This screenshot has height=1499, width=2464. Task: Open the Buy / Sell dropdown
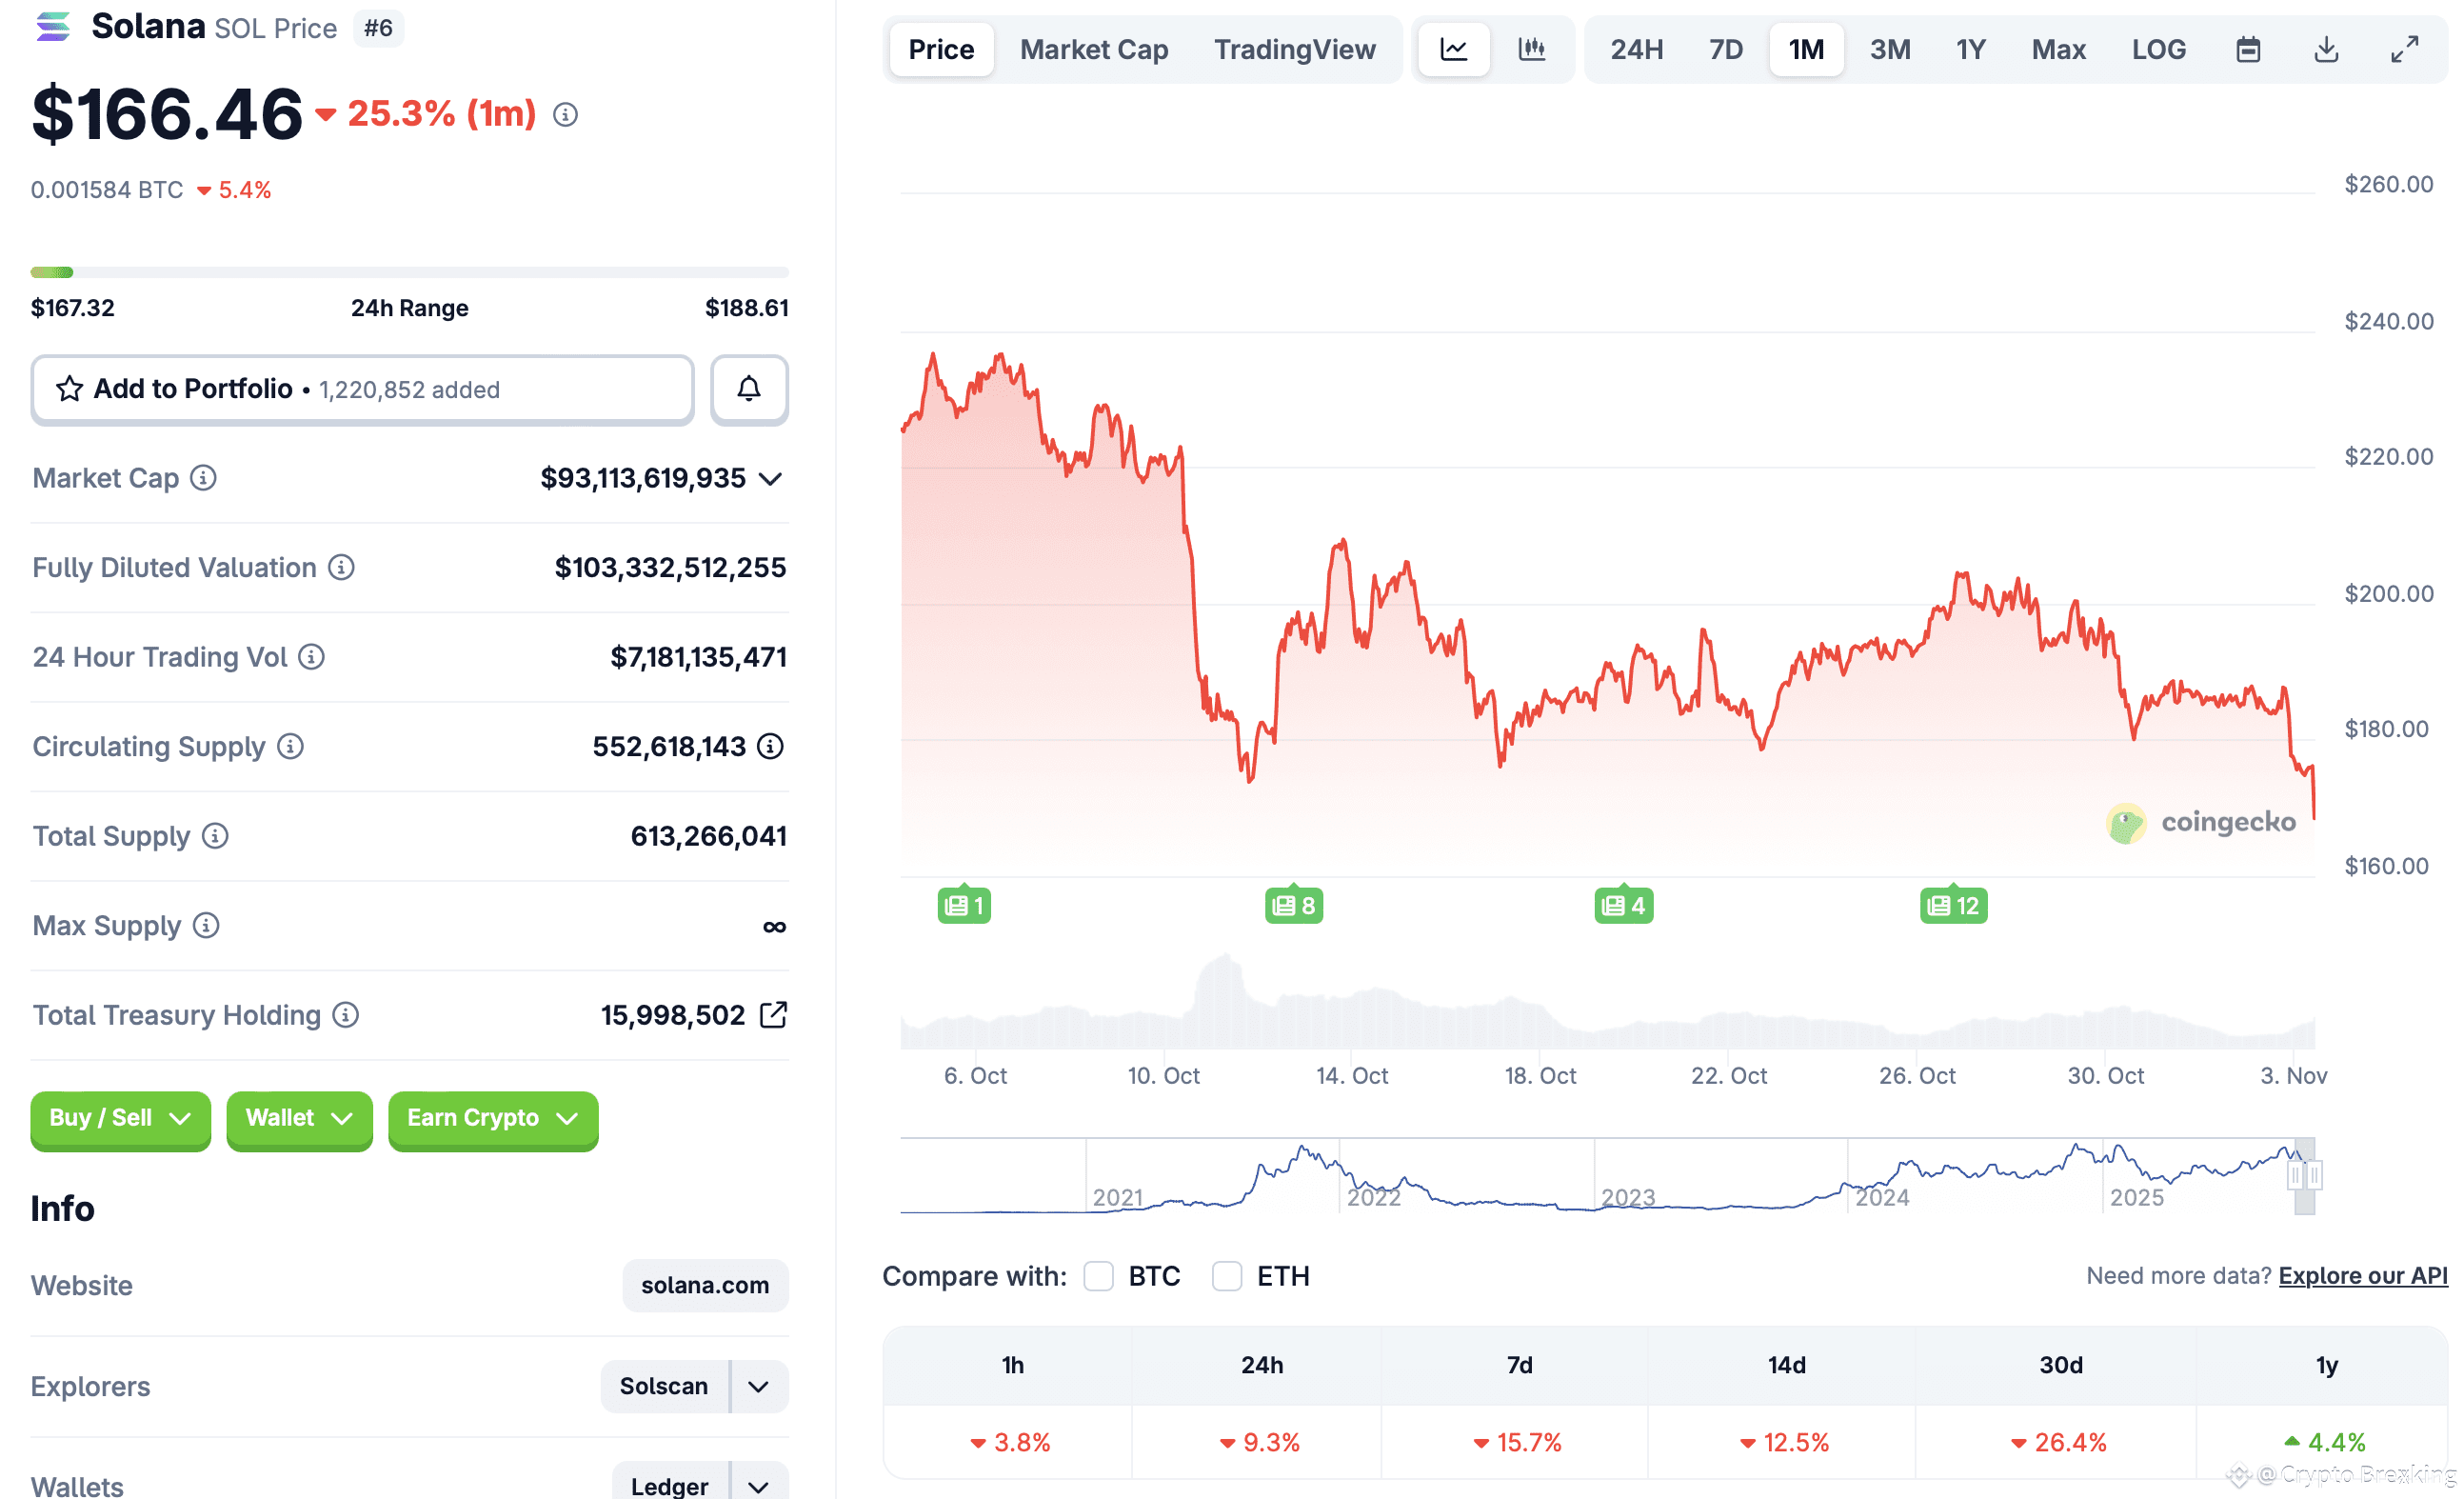[x=120, y=1119]
